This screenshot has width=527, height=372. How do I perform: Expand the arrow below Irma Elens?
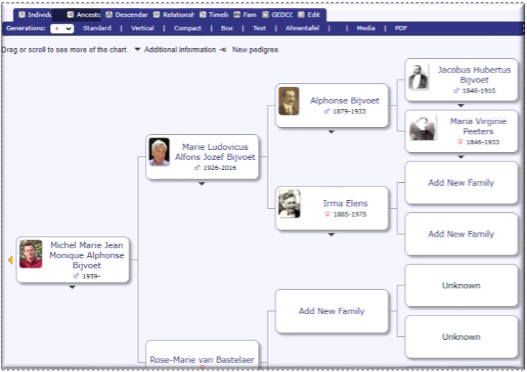(x=331, y=235)
